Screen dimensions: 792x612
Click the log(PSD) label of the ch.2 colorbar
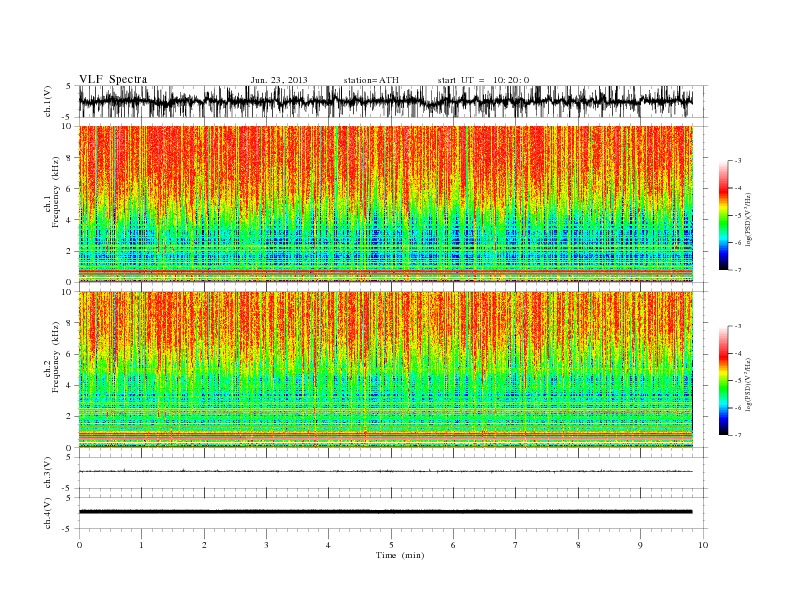pos(749,385)
